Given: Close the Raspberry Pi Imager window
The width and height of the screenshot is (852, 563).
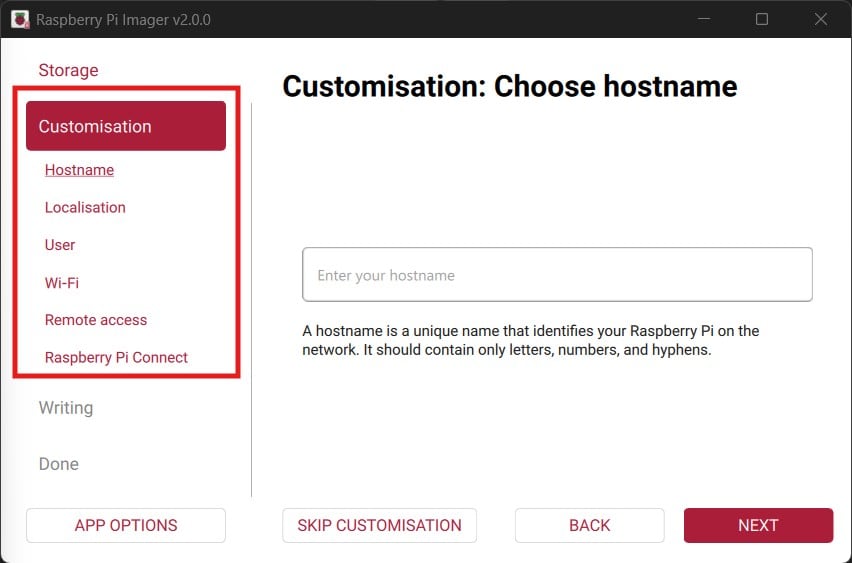Looking at the screenshot, I should tap(821, 19).
